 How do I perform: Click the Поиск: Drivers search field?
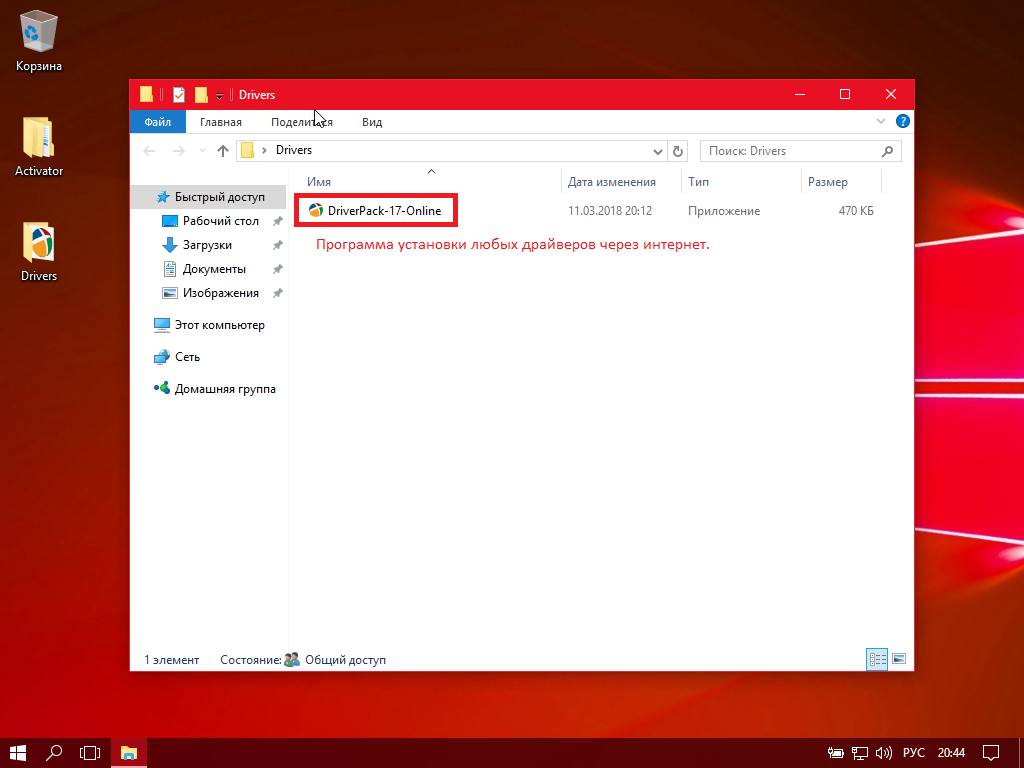click(790, 151)
